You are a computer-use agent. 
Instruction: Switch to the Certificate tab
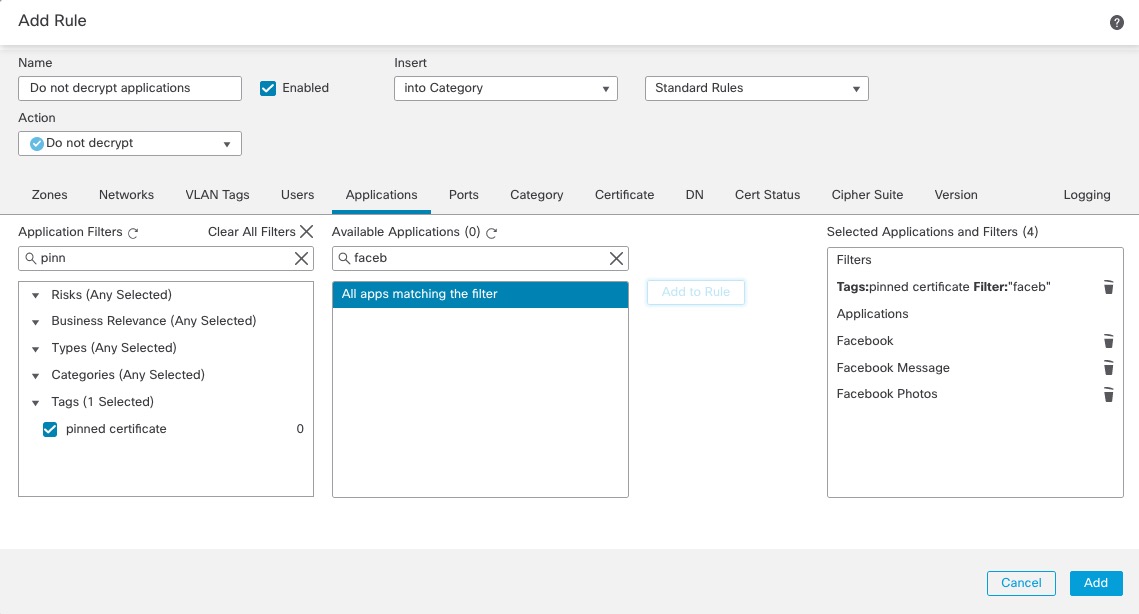pyautogui.click(x=624, y=195)
